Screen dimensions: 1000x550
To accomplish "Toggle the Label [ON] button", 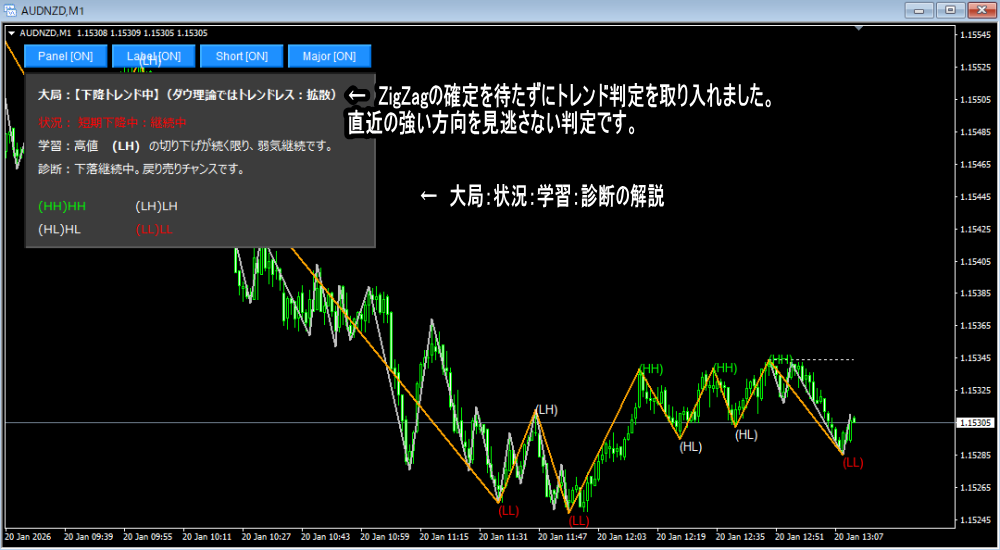I will click(x=153, y=56).
